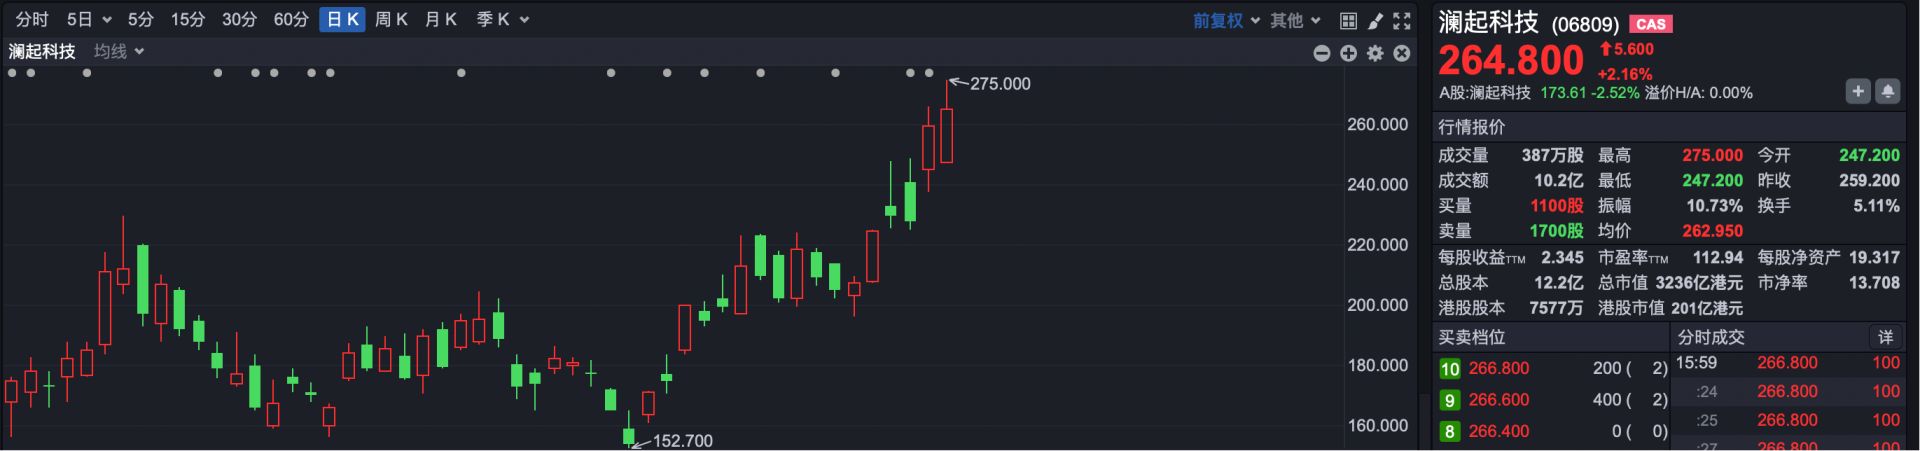Select the 60分 timeframe tab
1920x451 pixels.
coord(291,20)
